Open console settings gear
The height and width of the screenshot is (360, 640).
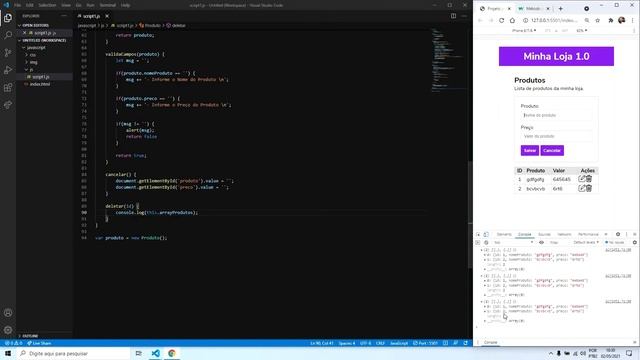click(x=635, y=242)
